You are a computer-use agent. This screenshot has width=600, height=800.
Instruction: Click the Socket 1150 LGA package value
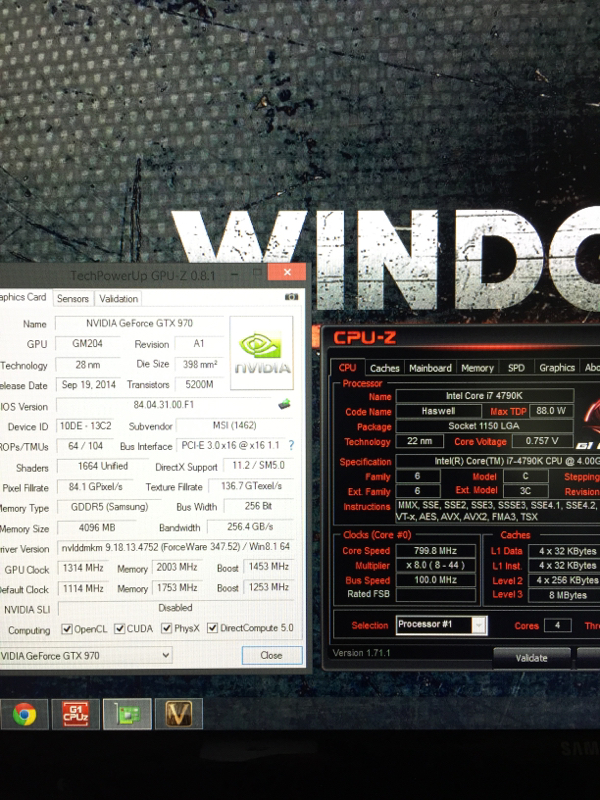click(484, 426)
